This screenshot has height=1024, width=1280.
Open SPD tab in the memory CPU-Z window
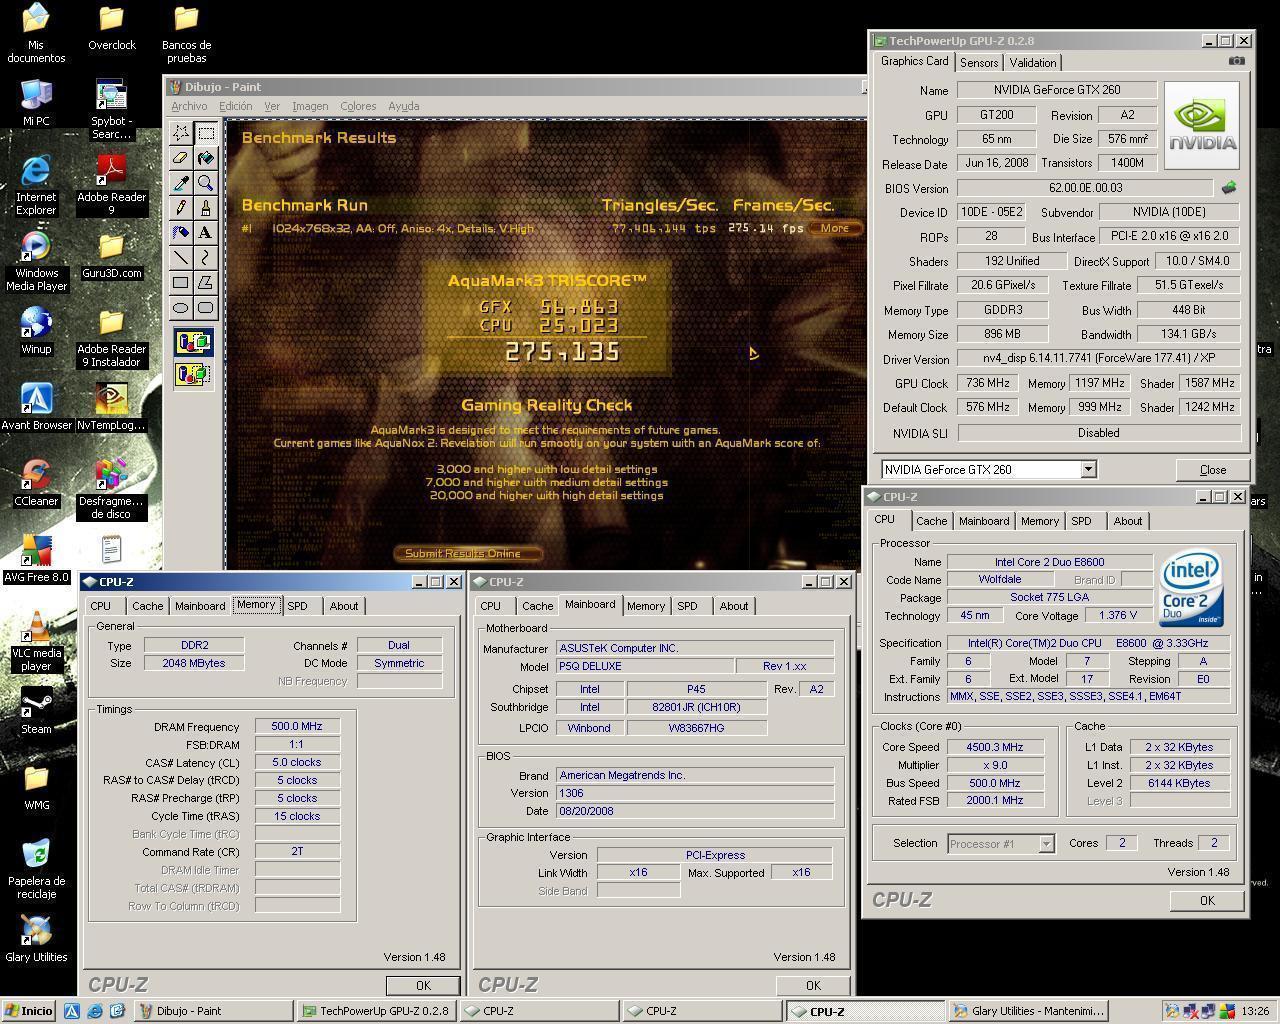coord(297,606)
